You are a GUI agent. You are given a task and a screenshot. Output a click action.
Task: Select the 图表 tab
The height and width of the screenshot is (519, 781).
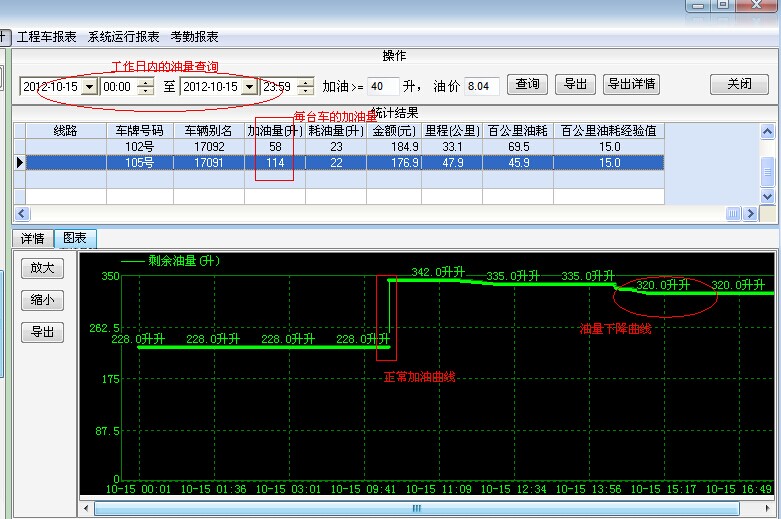tap(75, 239)
